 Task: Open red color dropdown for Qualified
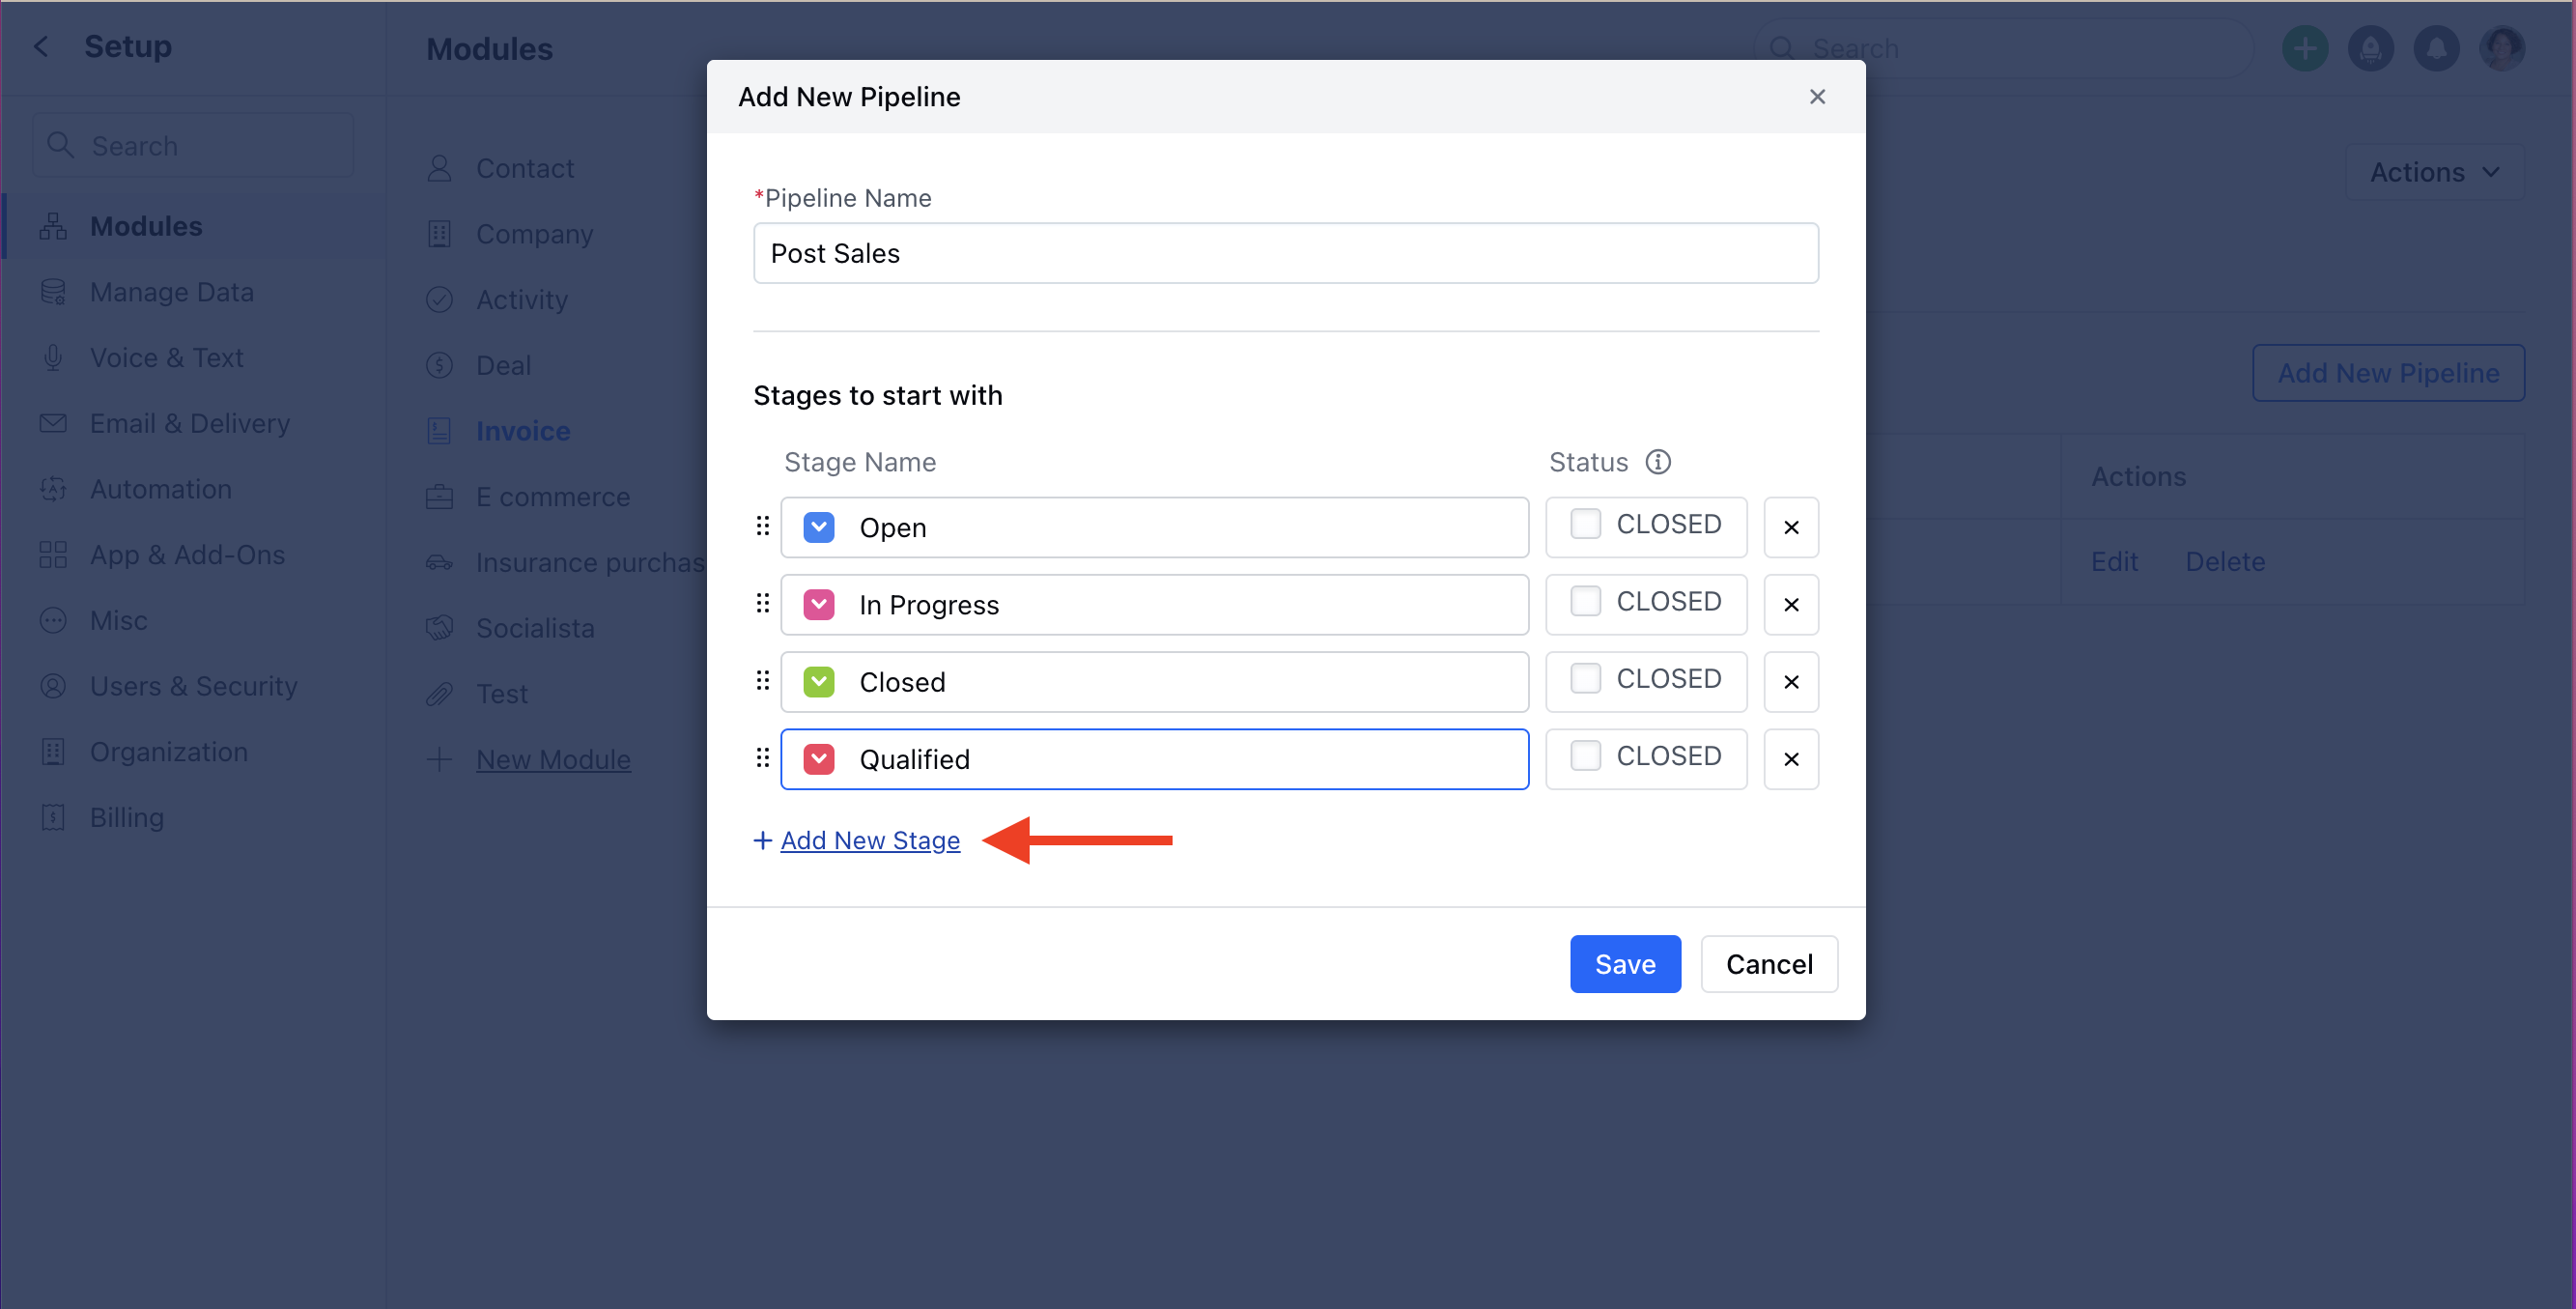[819, 759]
